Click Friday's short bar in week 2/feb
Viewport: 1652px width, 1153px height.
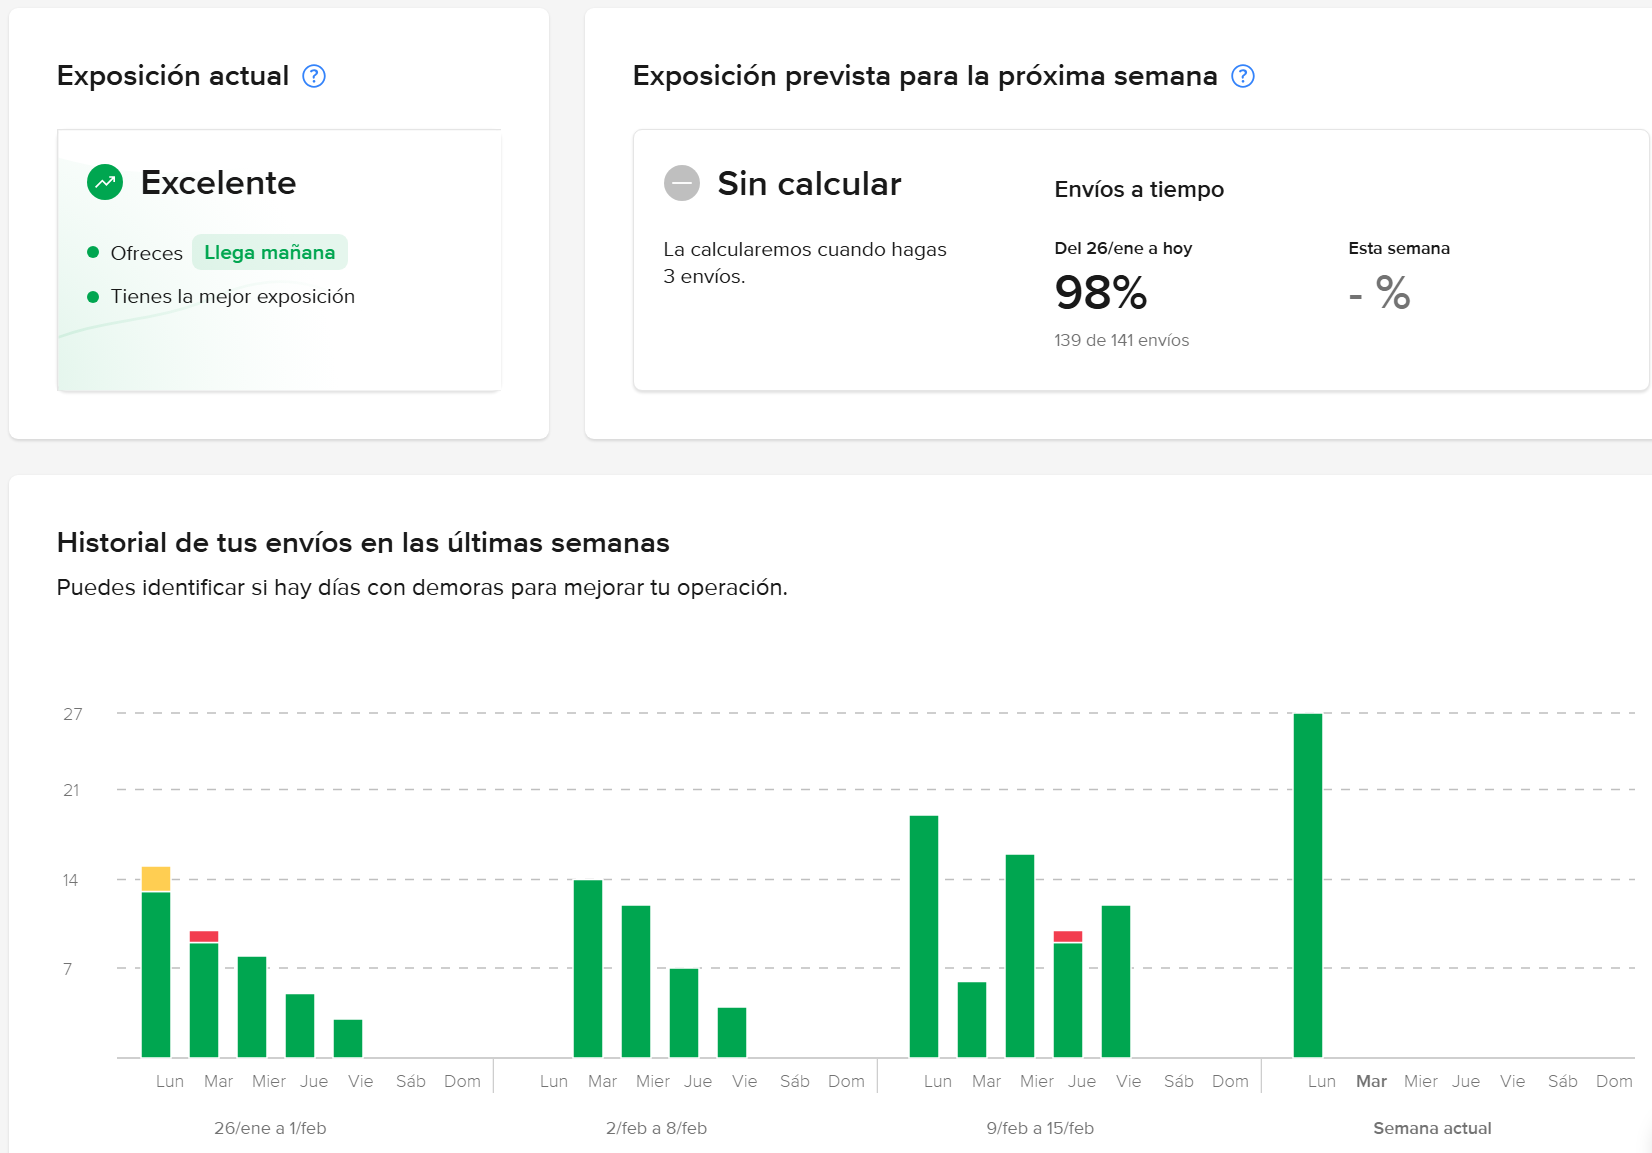(733, 1030)
